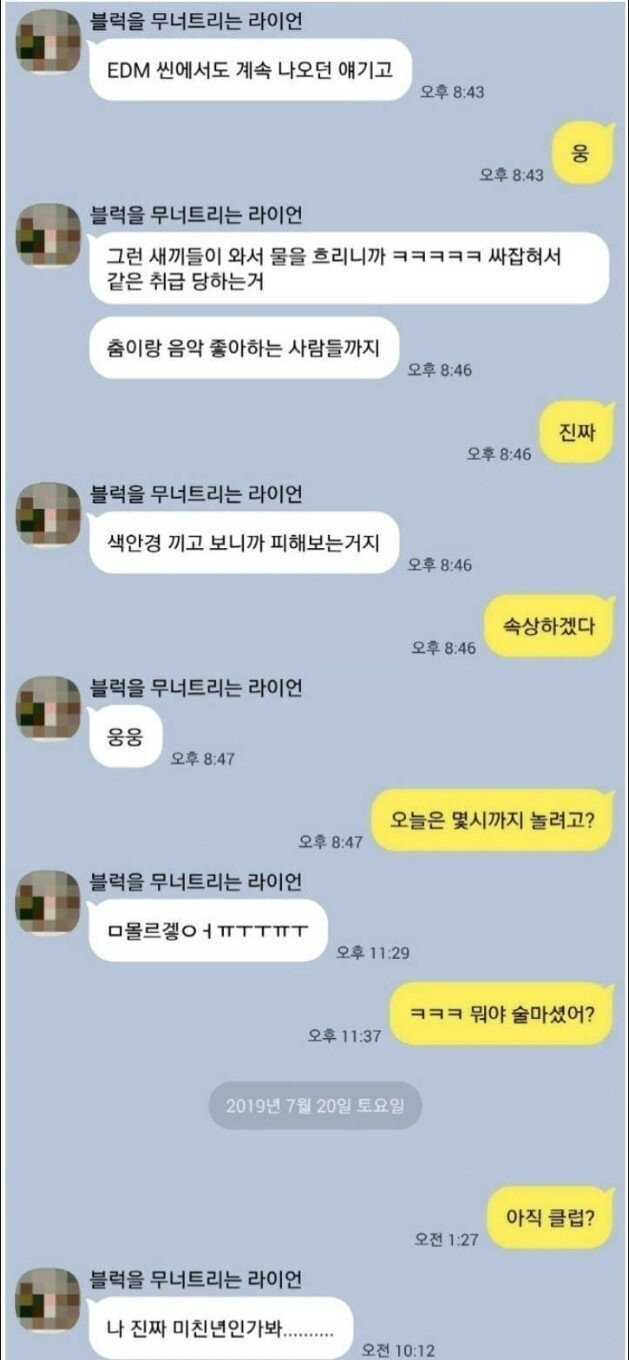Select the '나 진짜 미친년인가봐' message
This screenshot has height=1360, width=629.
222,1328
